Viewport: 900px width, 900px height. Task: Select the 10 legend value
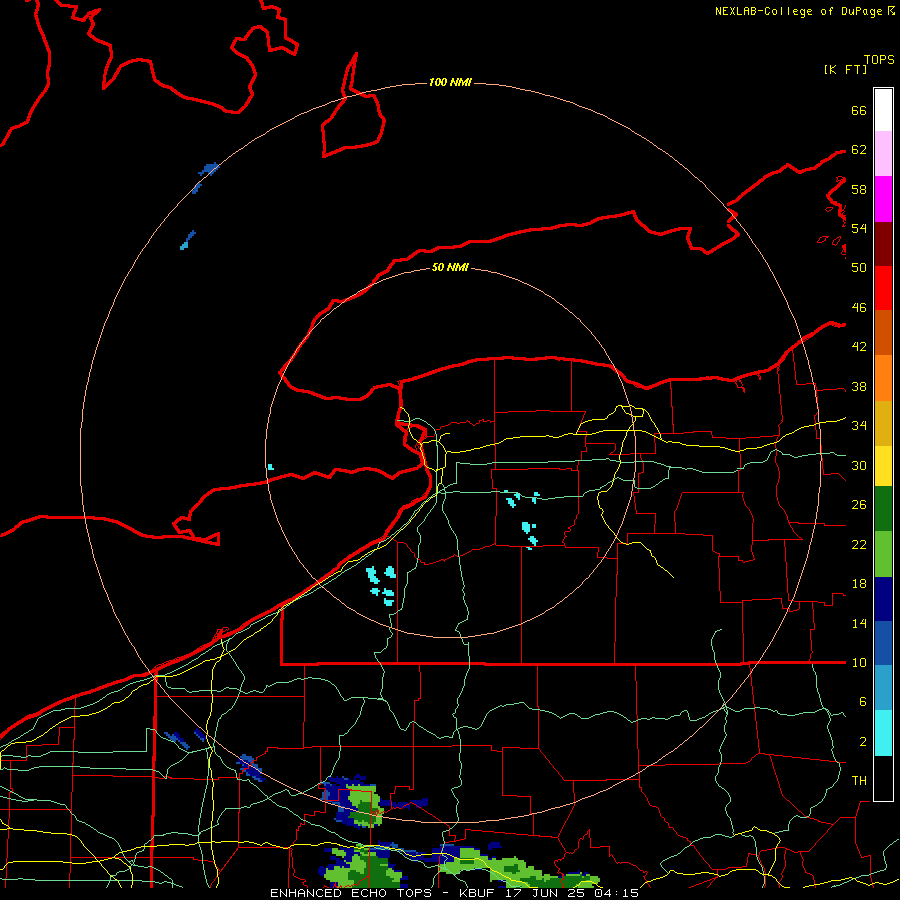coord(859,662)
